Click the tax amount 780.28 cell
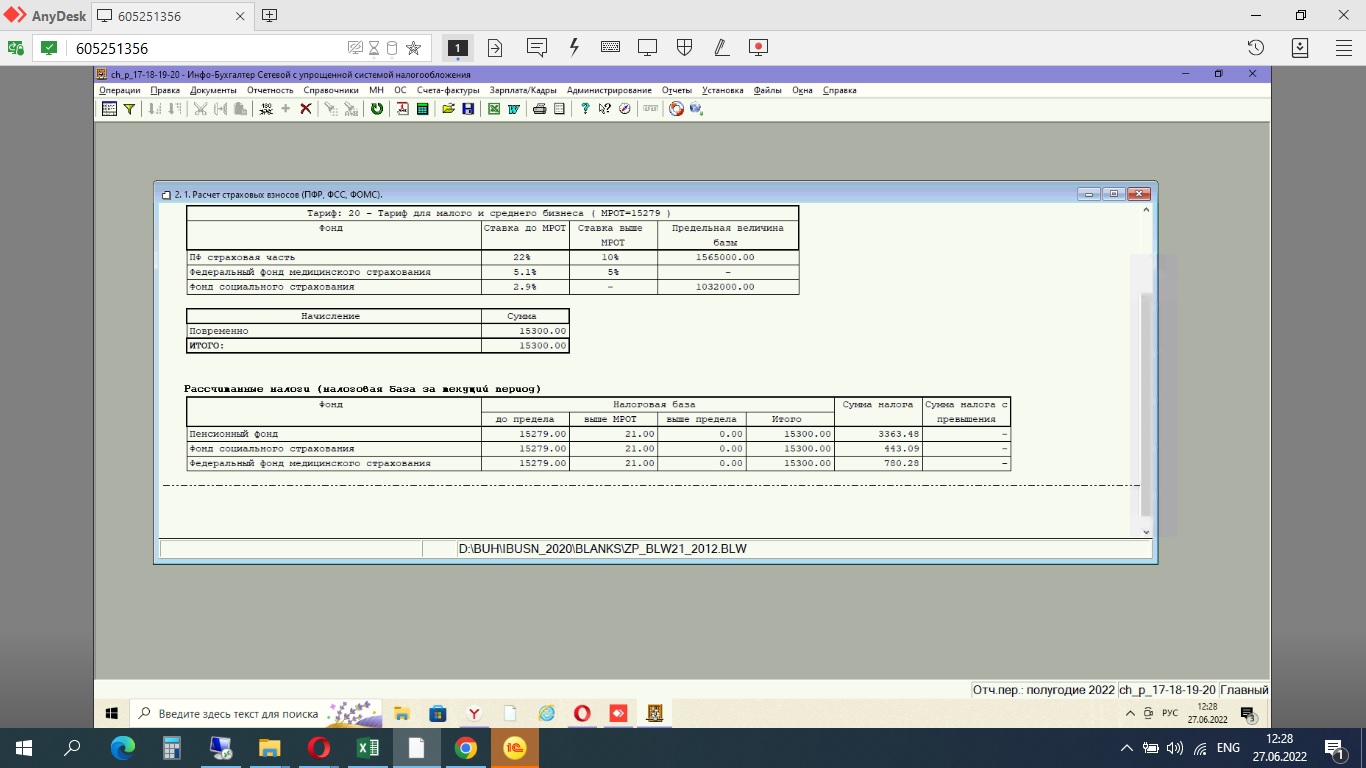The height and width of the screenshot is (768, 1366). [x=878, y=464]
